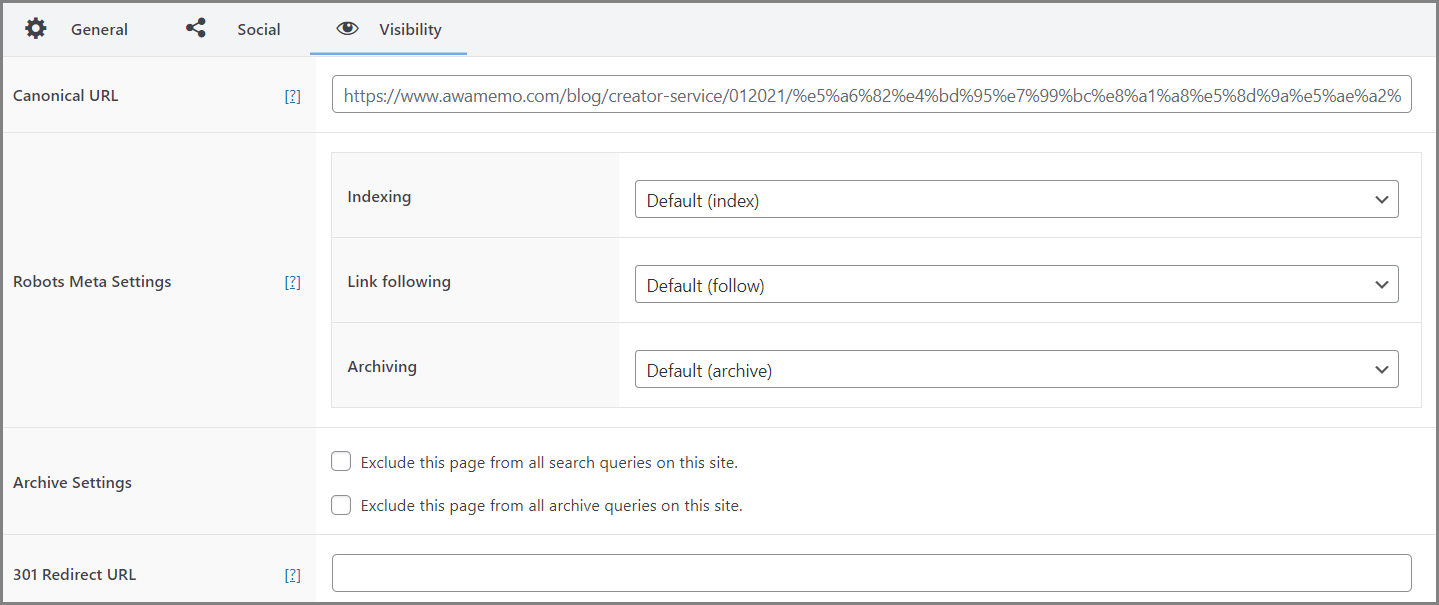
Task: Click the 'Exclude this page from all archive queries' text
Action: click(x=551, y=506)
